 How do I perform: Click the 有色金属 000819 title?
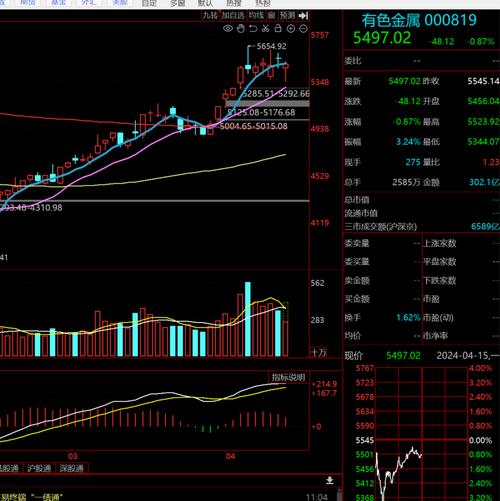(x=419, y=20)
